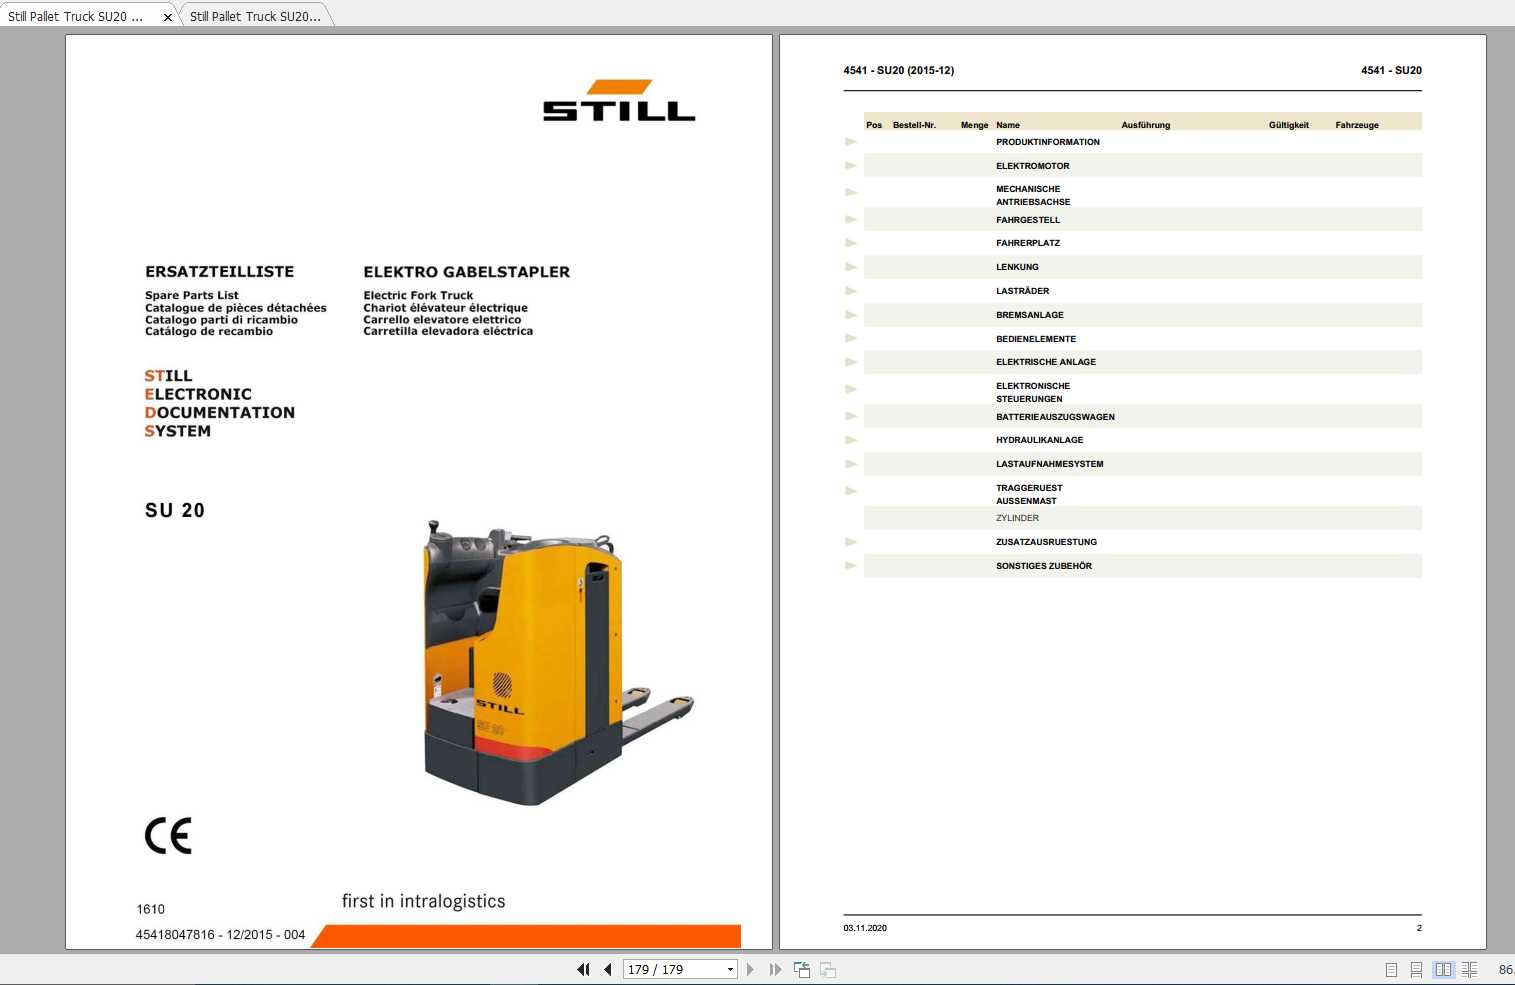Click the Bestell-Nr. column header
The height and width of the screenshot is (985, 1515).
pyautogui.click(x=914, y=125)
